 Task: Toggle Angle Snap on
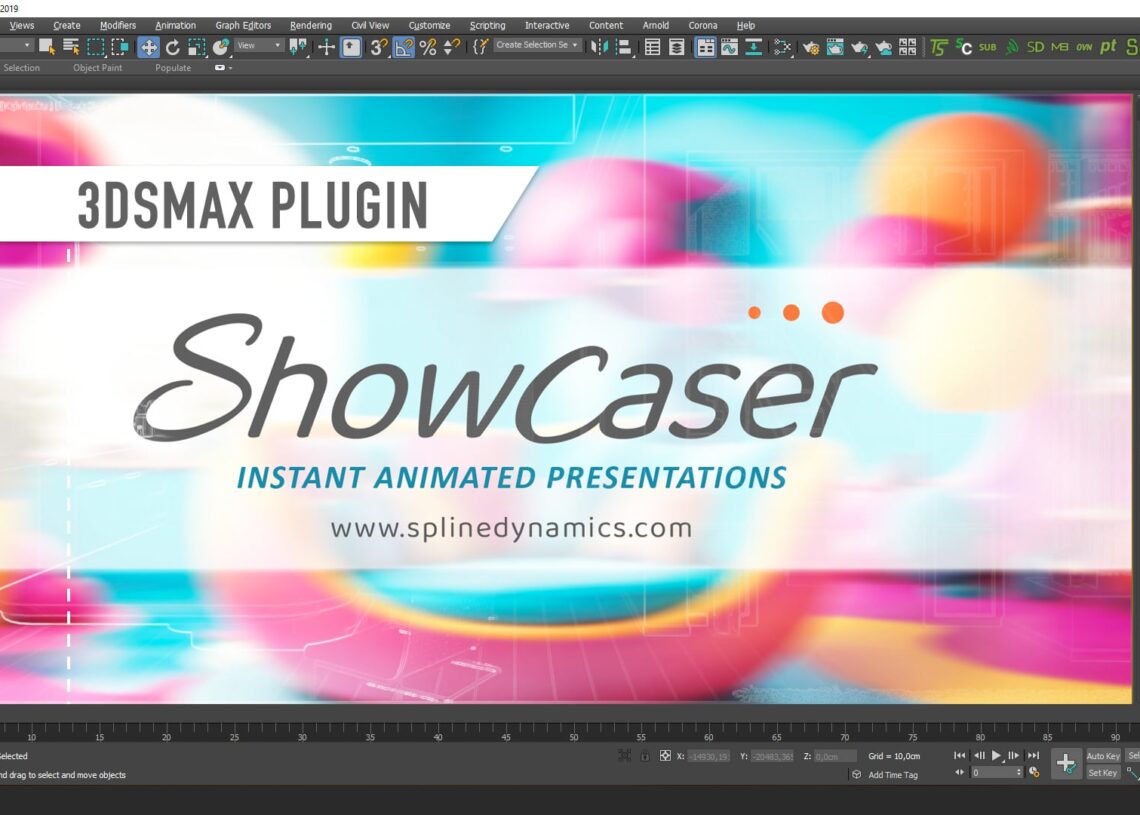tap(402, 46)
